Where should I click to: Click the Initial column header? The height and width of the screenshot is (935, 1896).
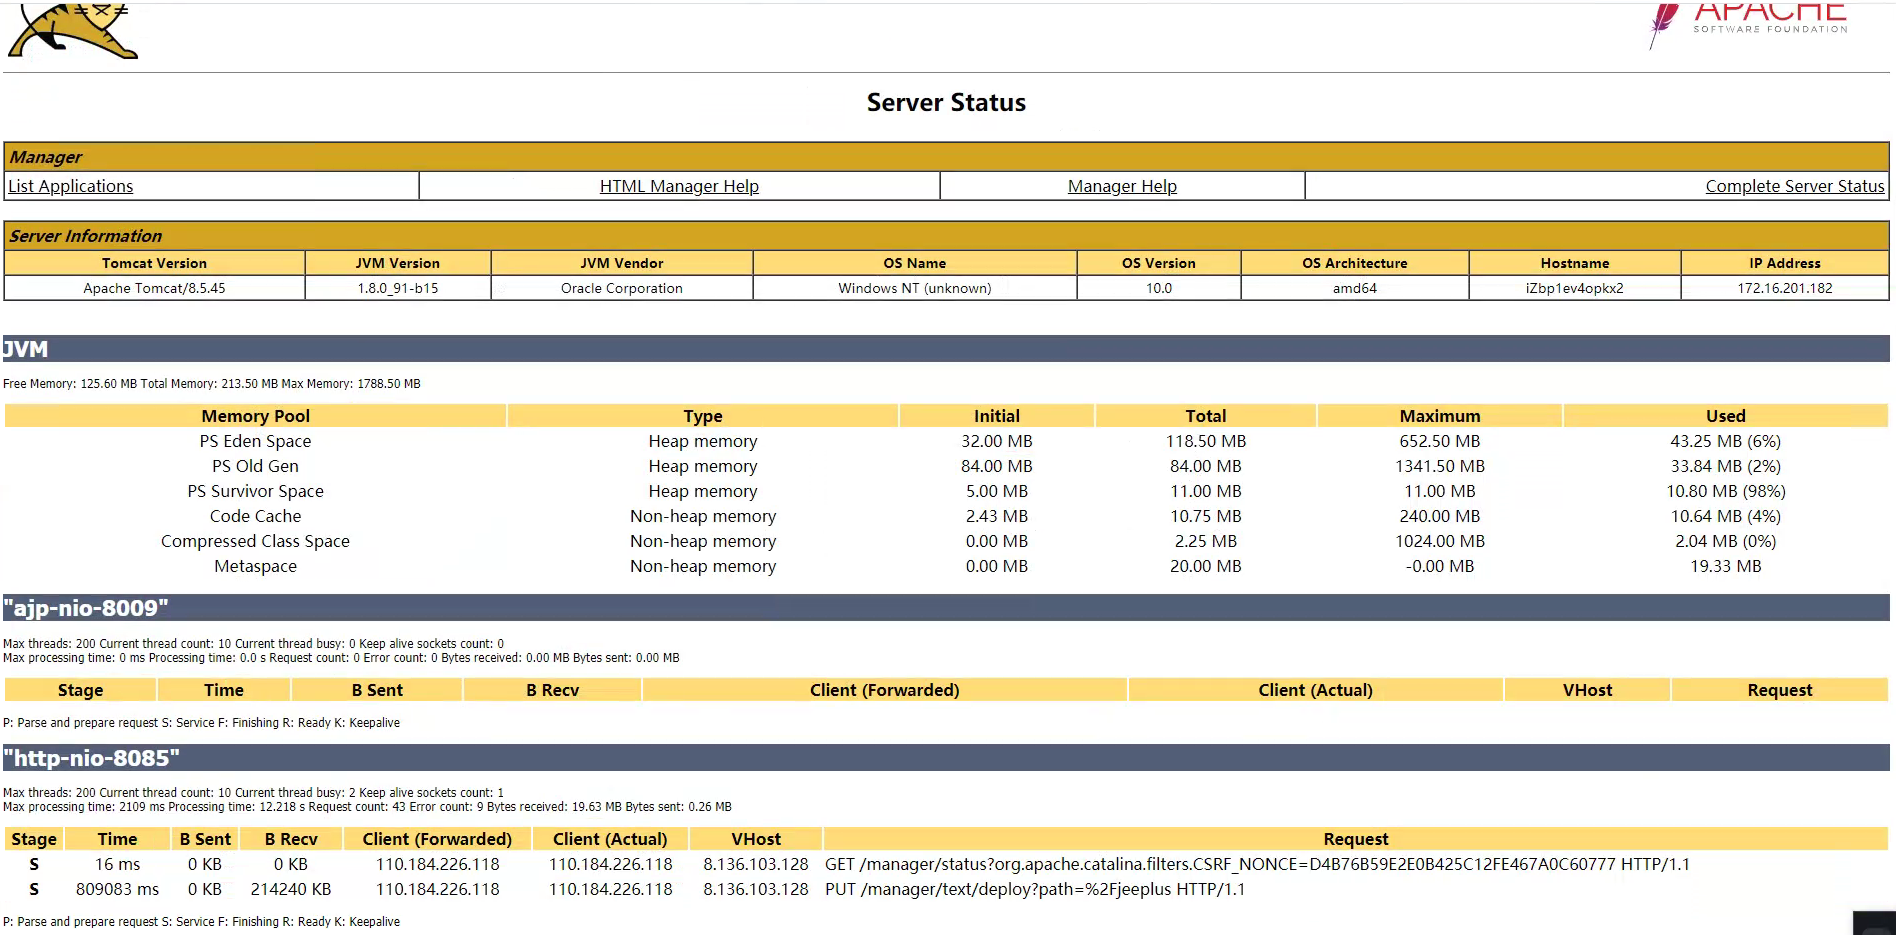(x=997, y=416)
